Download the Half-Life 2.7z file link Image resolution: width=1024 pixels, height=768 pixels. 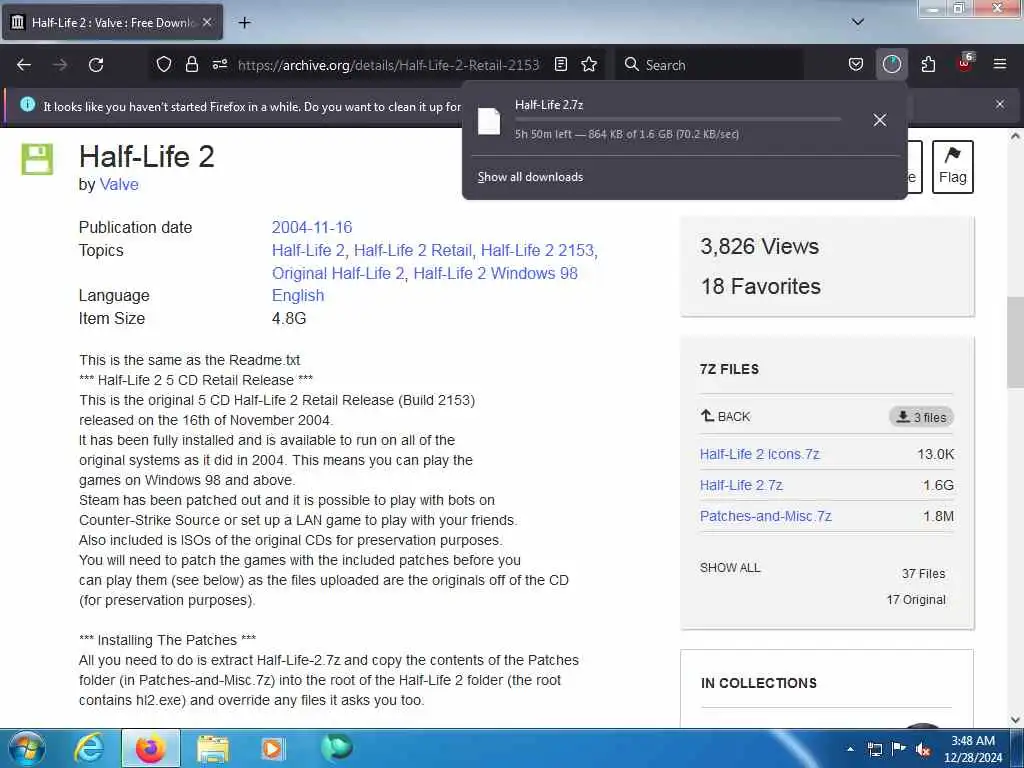click(x=741, y=485)
